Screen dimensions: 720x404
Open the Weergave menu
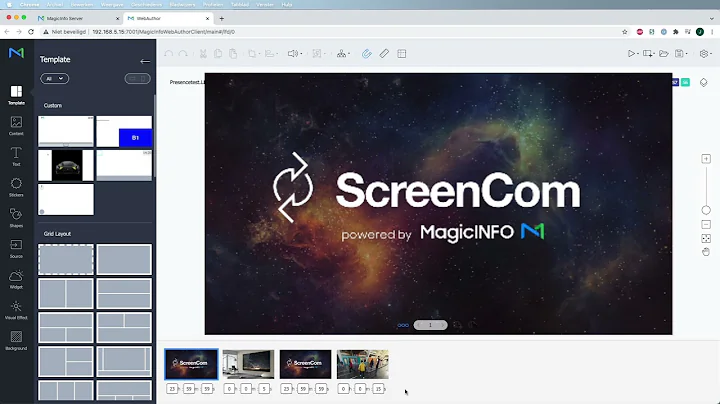pos(112,5)
